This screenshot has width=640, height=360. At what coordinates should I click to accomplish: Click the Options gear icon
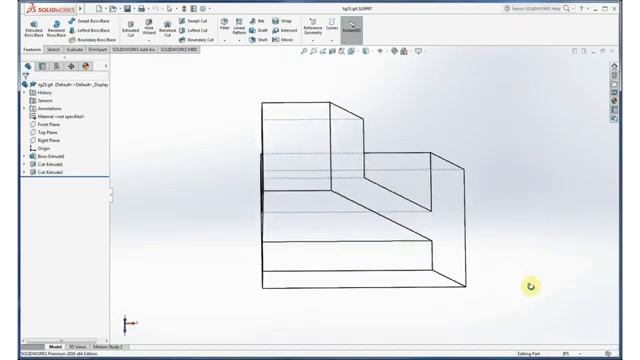pos(203,8)
